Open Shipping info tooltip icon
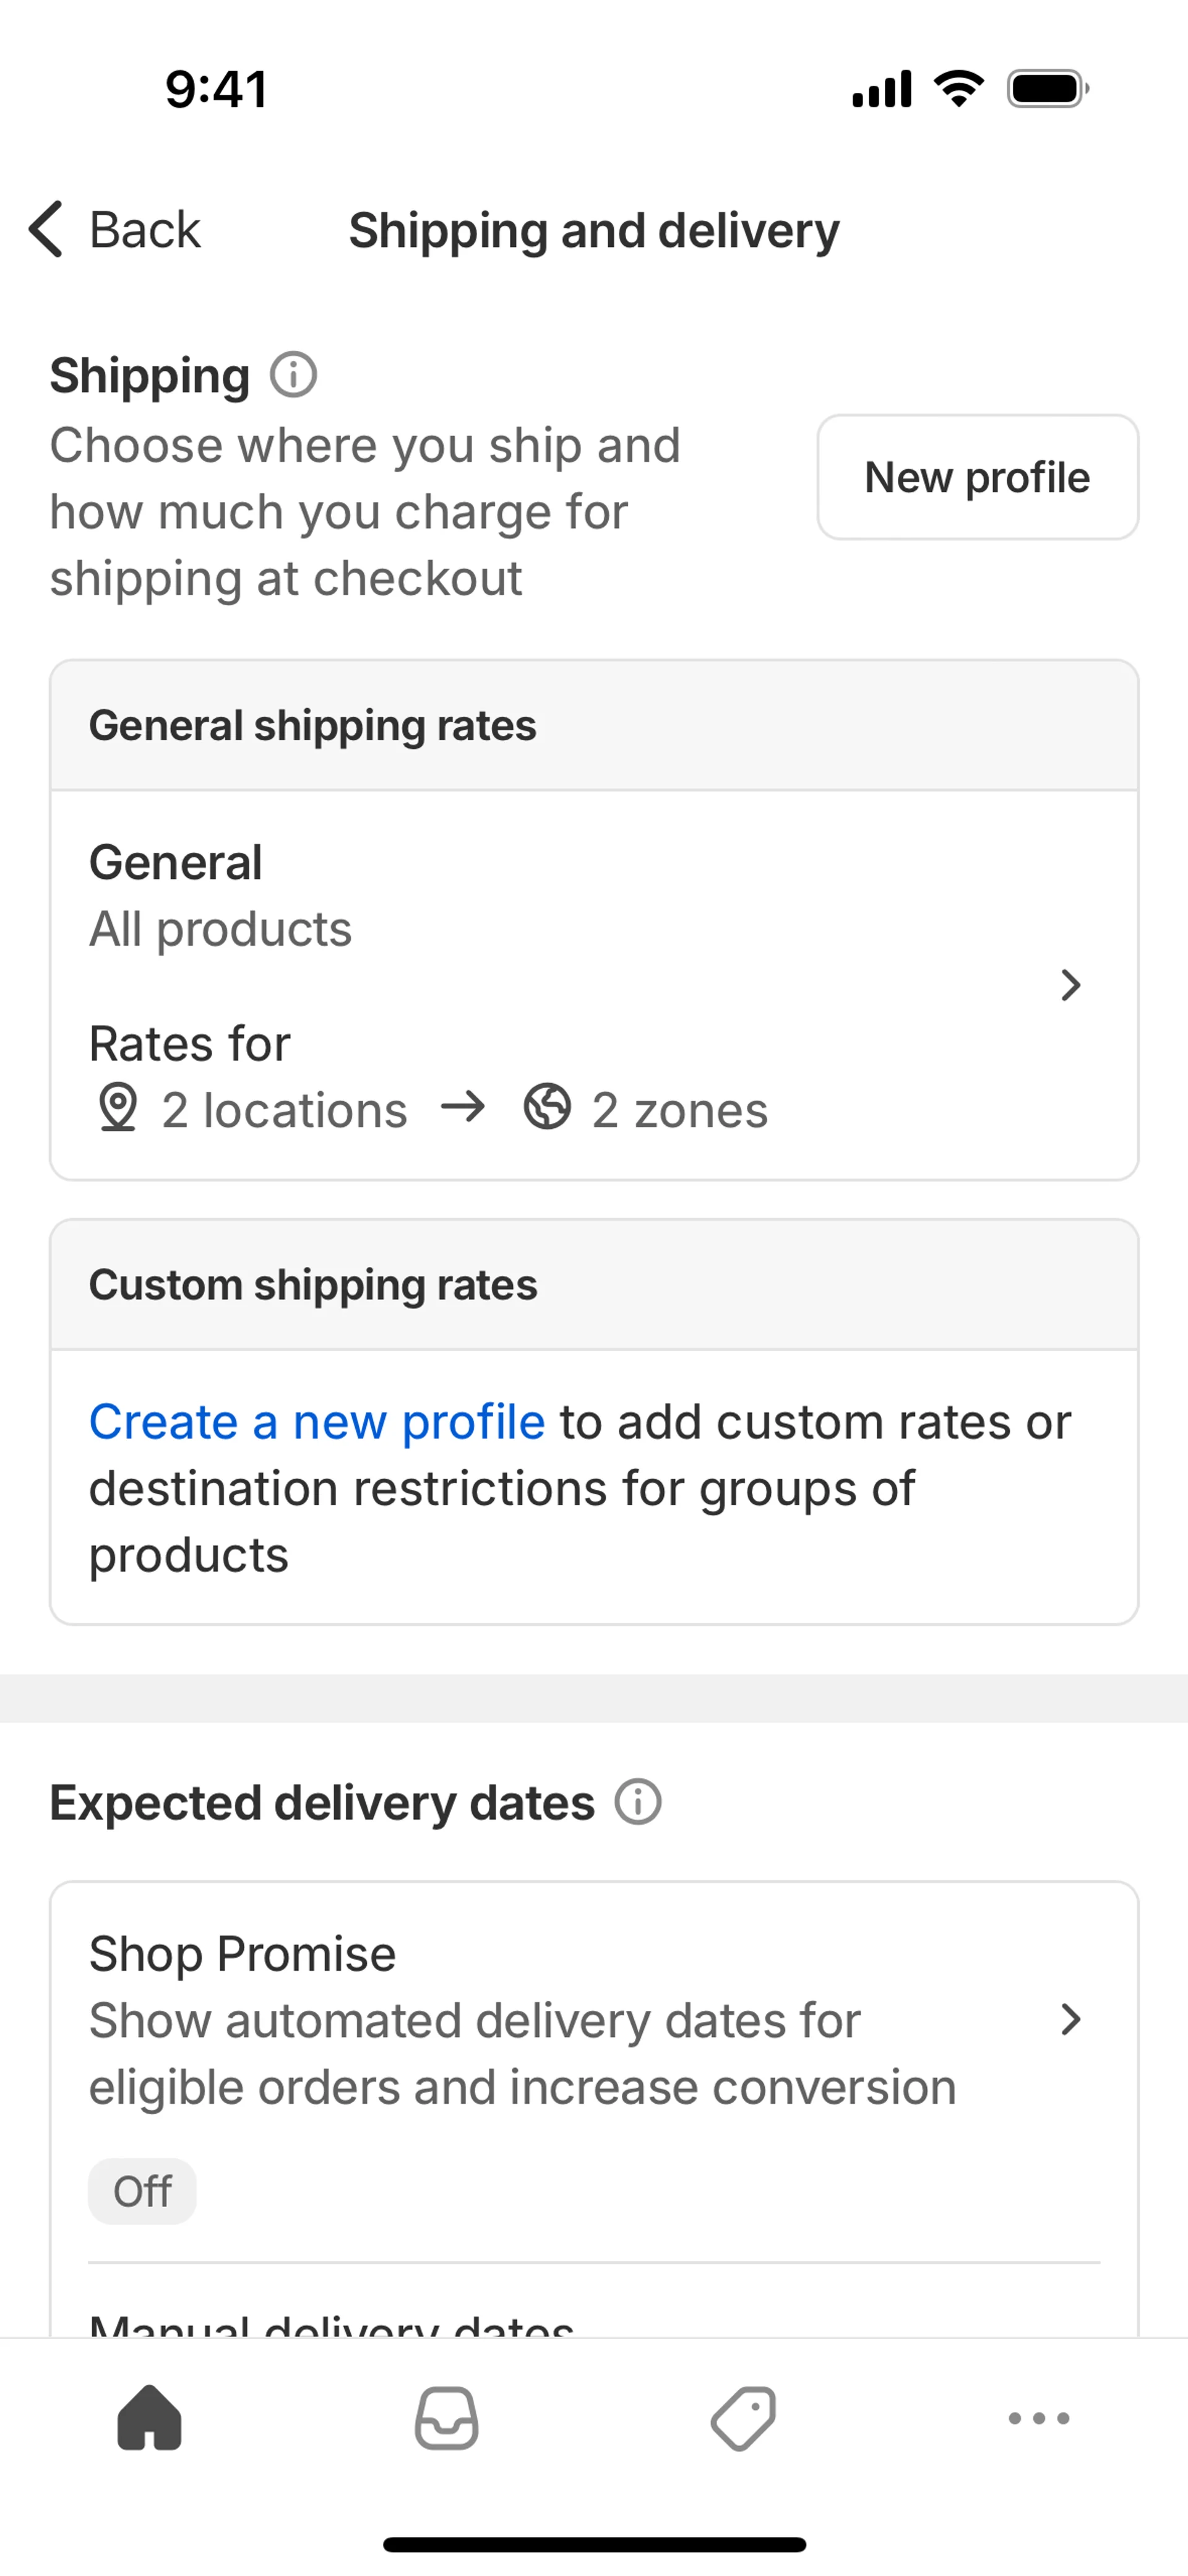The width and height of the screenshot is (1188, 2576). coord(293,375)
